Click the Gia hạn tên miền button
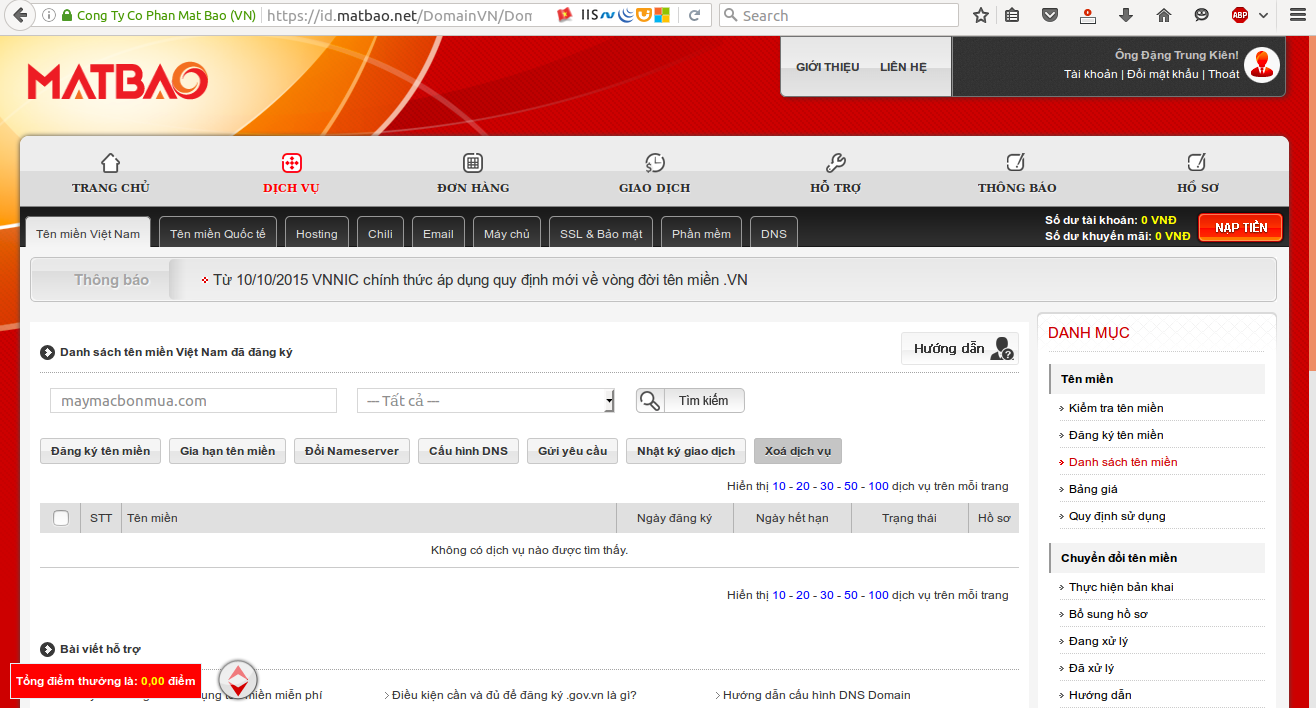 [228, 451]
